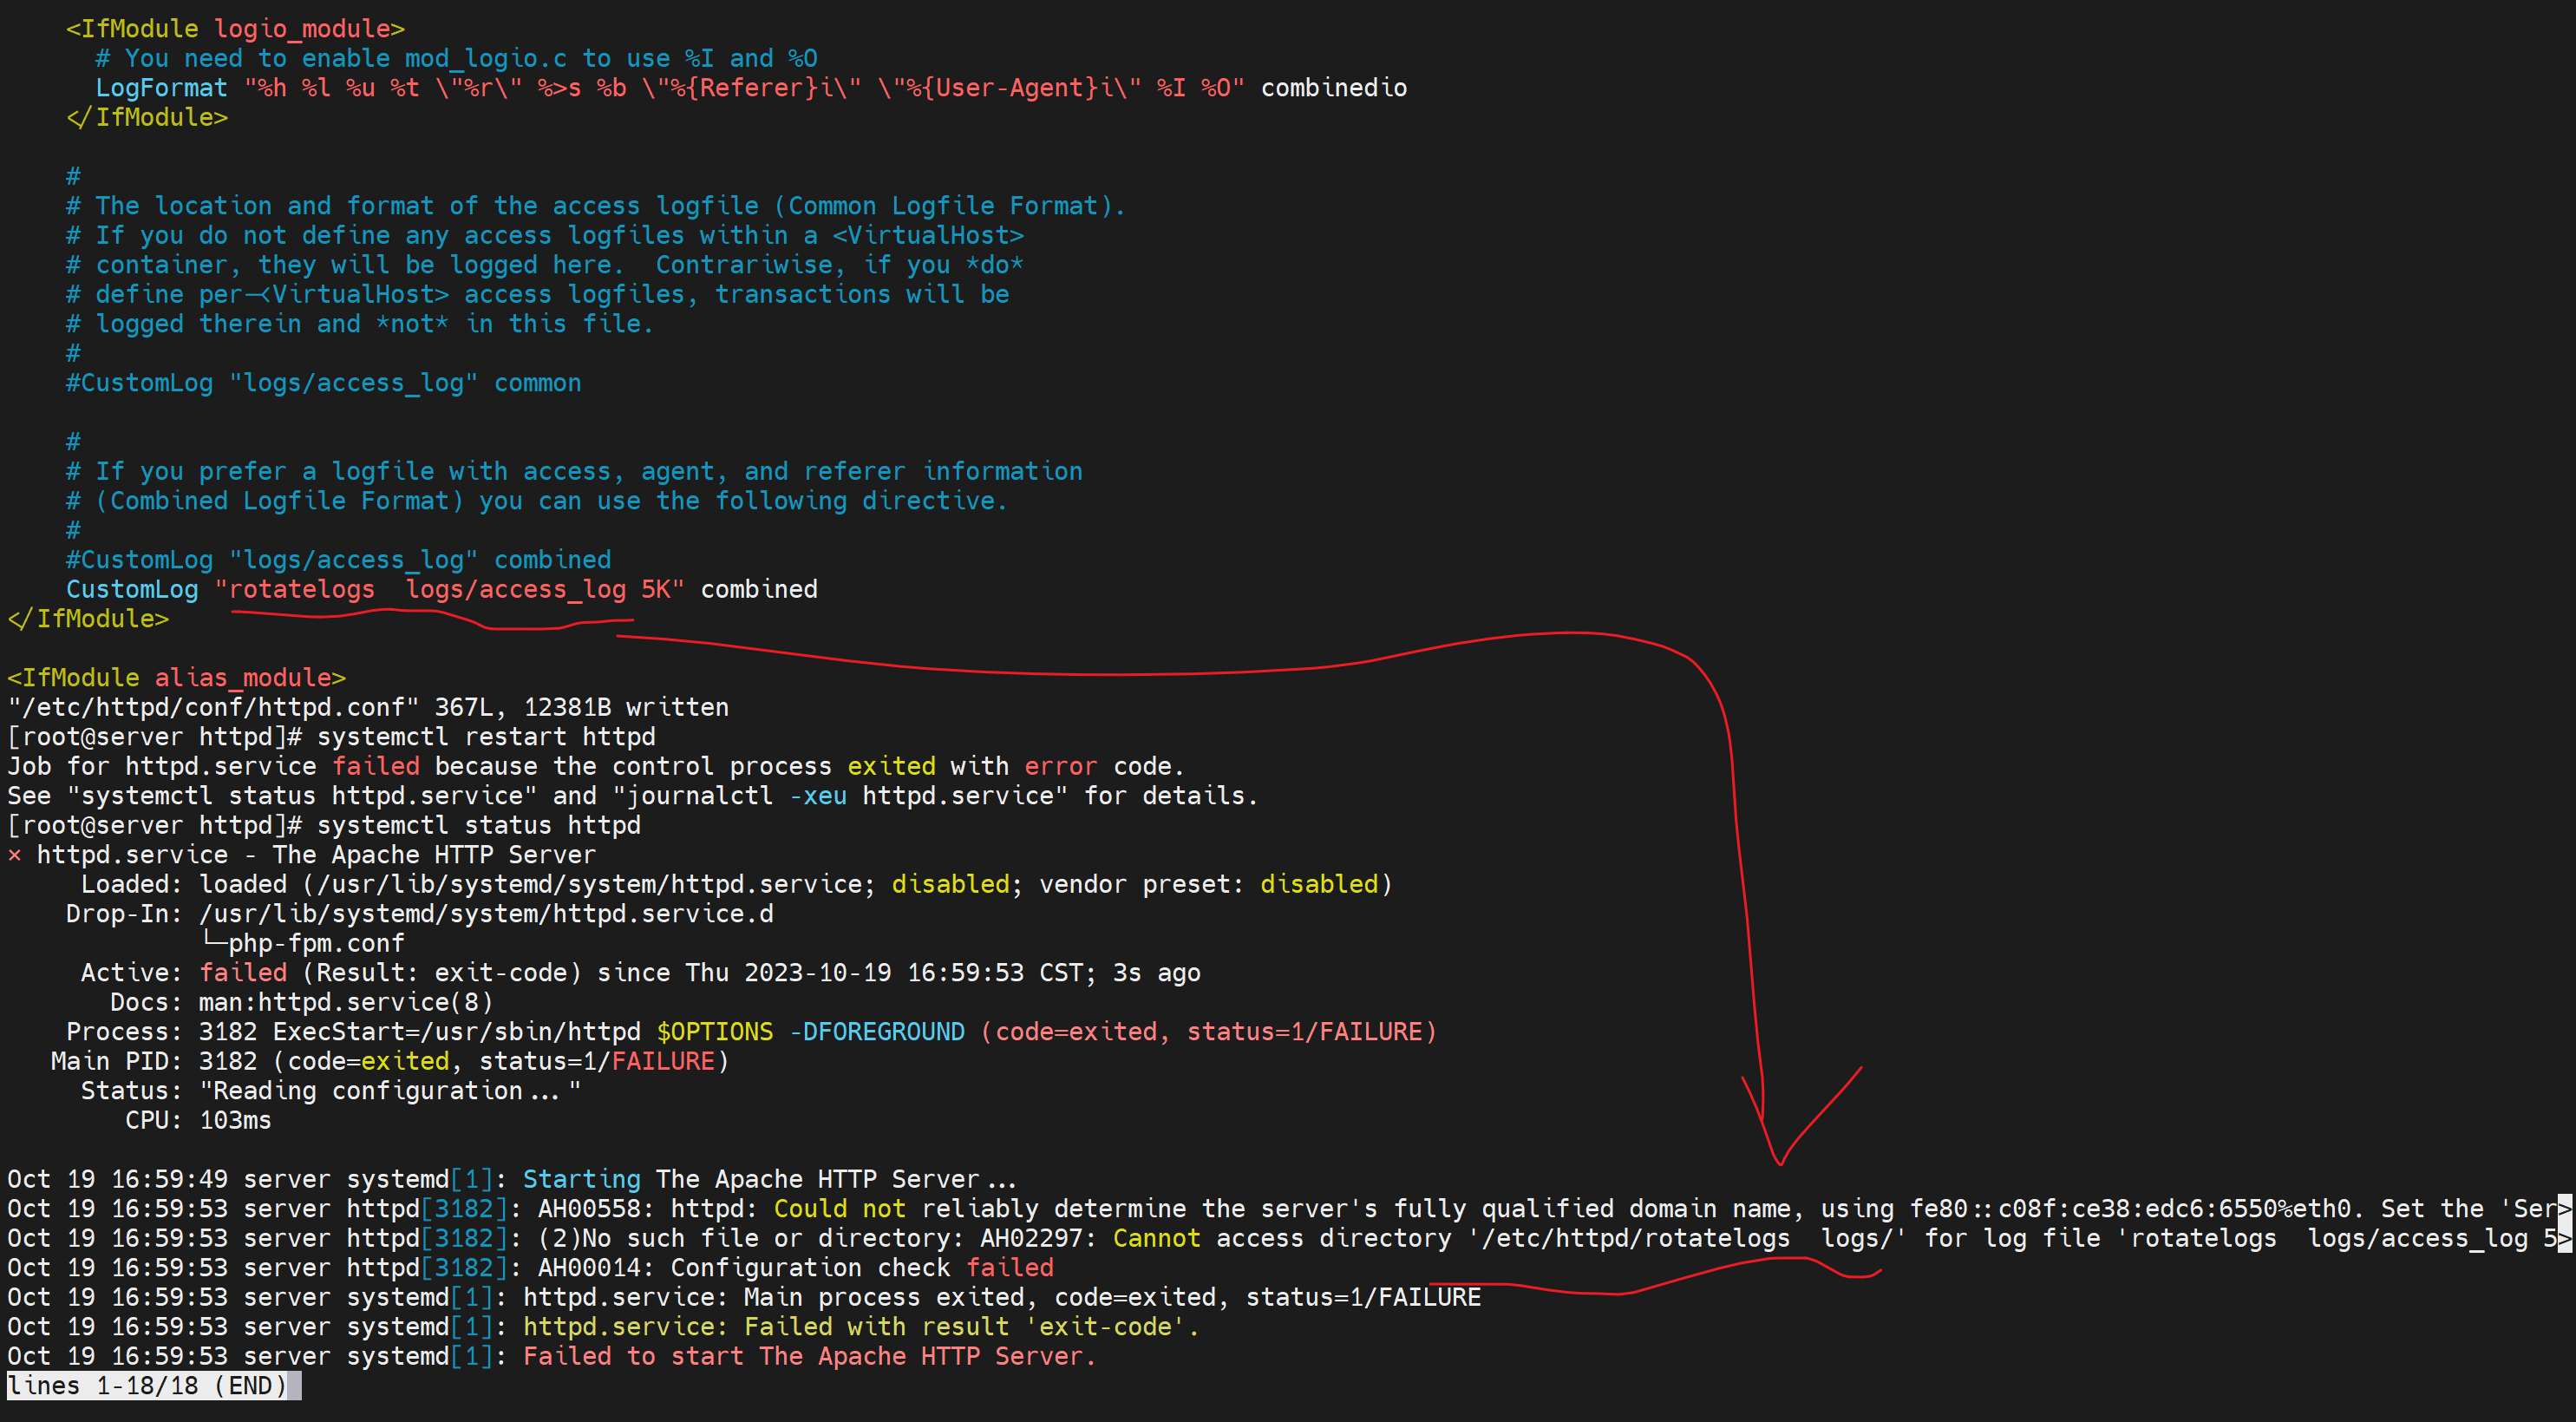This screenshot has height=1422, width=2576.
Task: Click the '$OPTIONS -DFOREGROUND' text in the Process line
Action: [810, 1032]
